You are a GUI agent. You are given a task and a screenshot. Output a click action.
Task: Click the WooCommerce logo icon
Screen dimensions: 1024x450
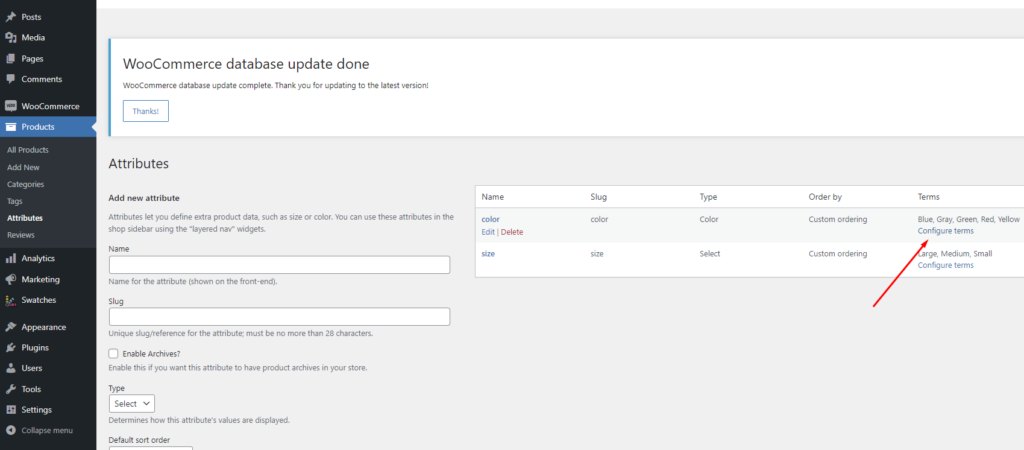tap(10, 106)
